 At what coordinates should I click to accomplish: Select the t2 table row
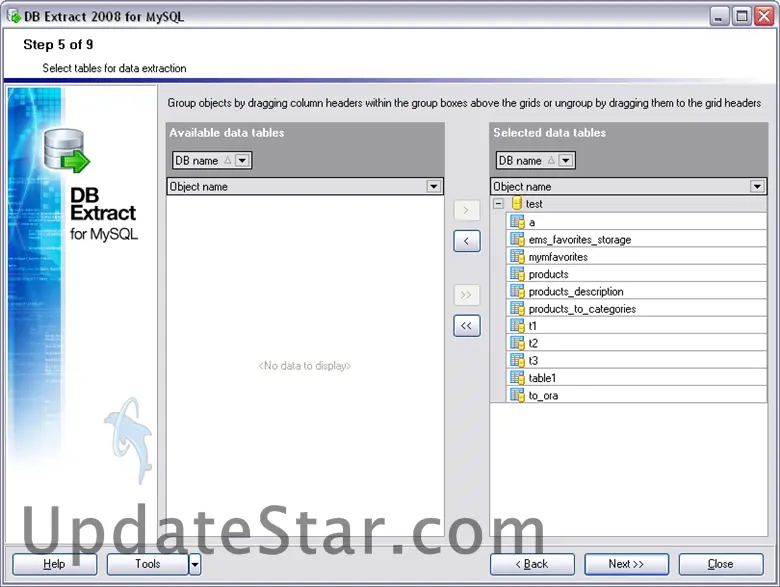pos(636,343)
